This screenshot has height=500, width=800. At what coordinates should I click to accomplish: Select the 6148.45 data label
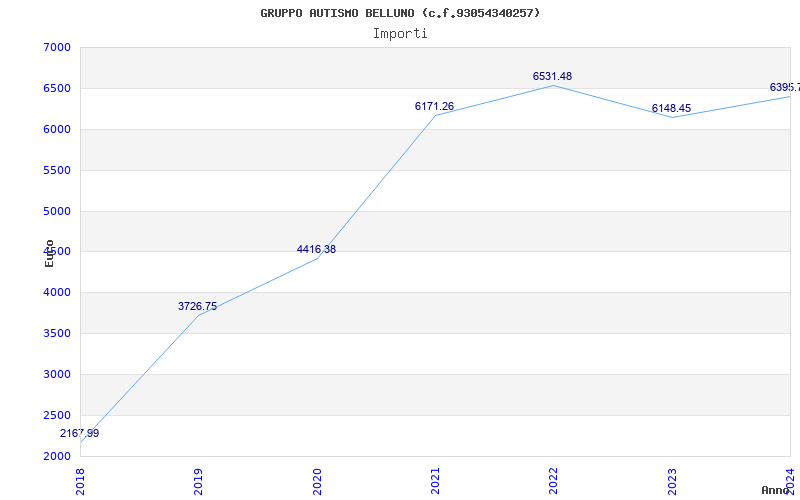[x=671, y=109]
